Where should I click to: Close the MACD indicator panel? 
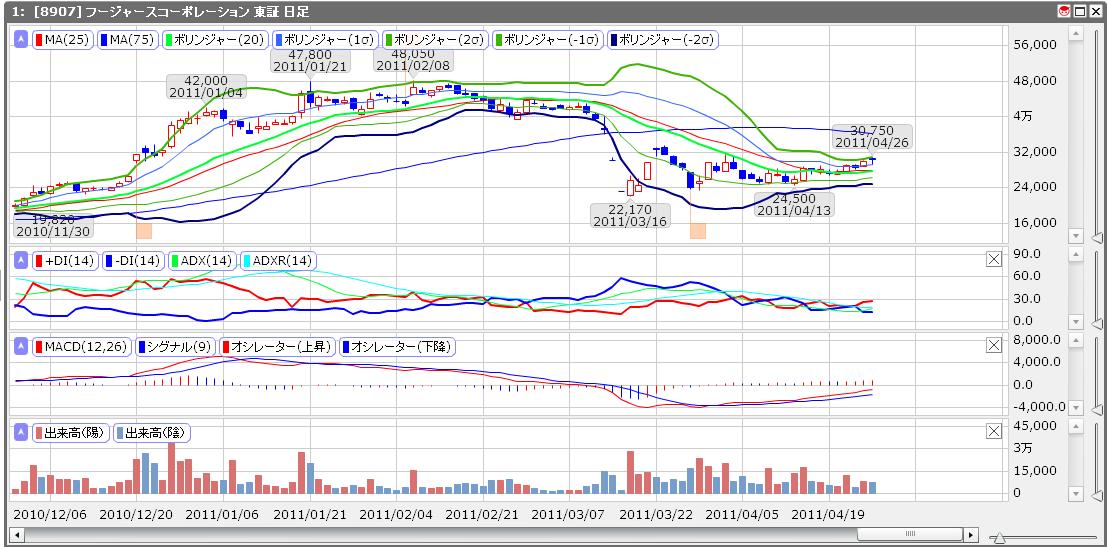pos(993,345)
